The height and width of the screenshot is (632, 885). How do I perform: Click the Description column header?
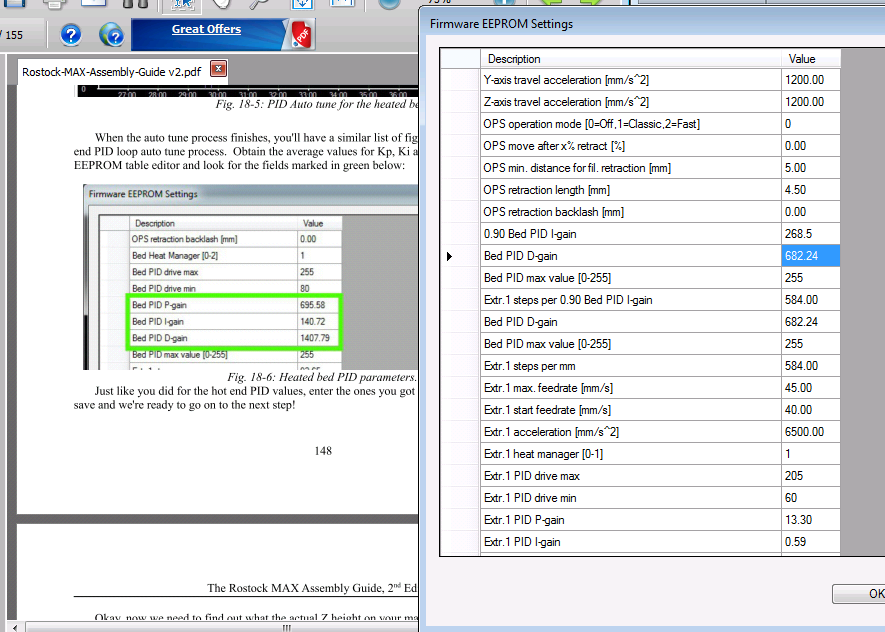514,59
